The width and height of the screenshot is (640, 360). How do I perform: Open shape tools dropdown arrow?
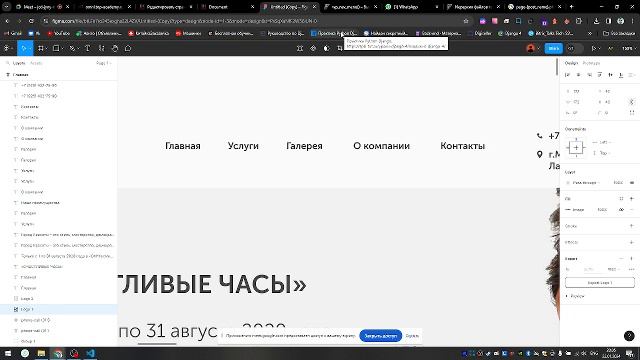62,49
